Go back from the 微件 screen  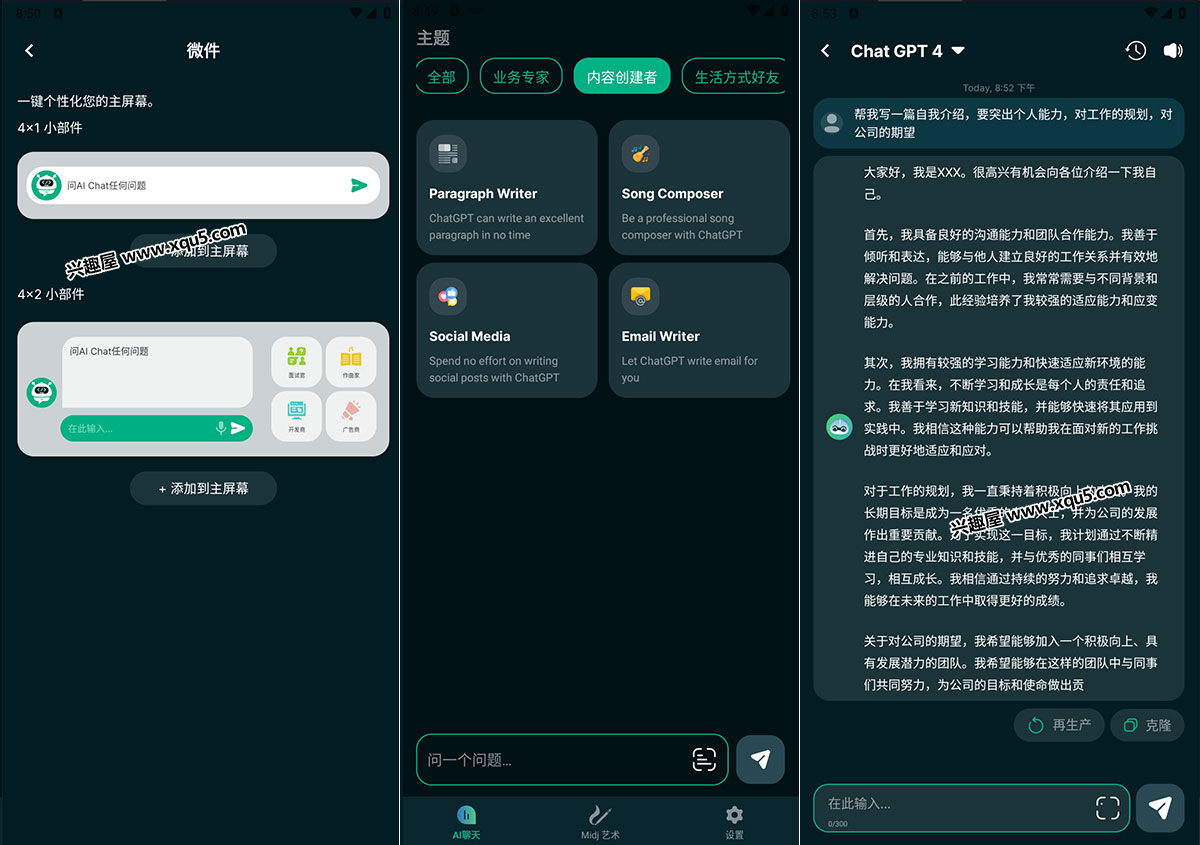coord(29,51)
